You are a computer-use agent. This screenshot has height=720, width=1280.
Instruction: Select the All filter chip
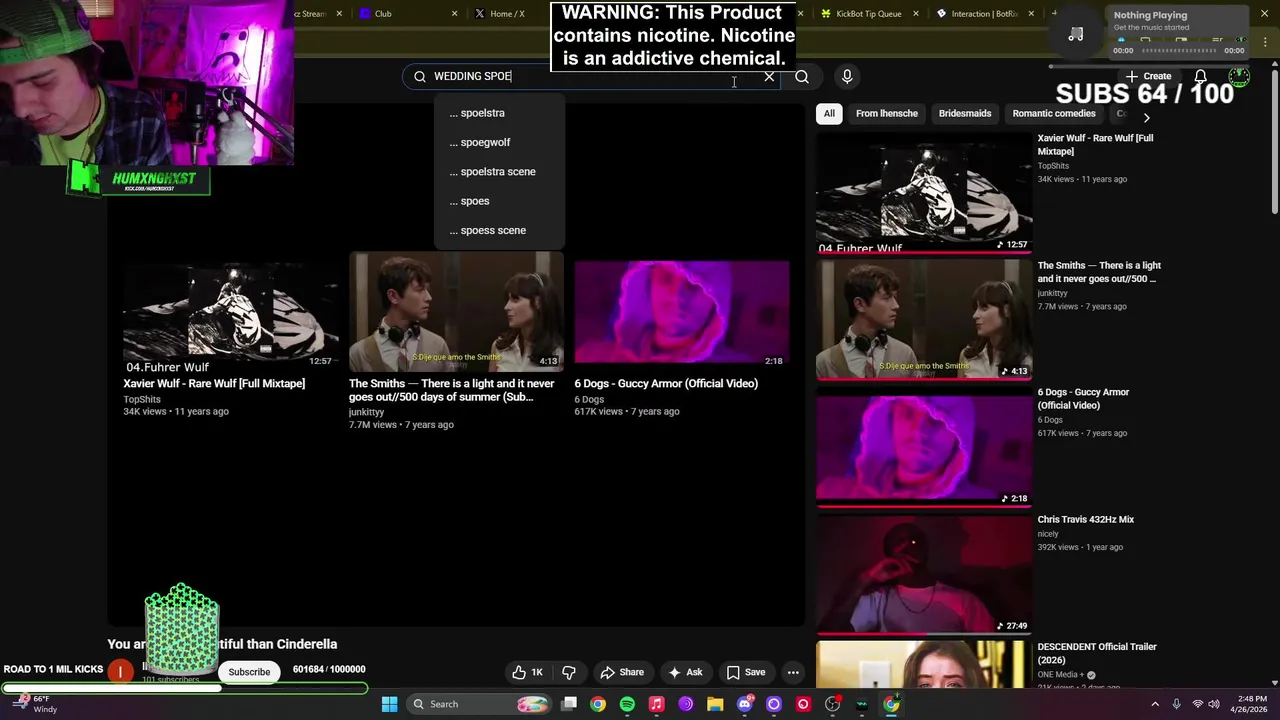(829, 114)
